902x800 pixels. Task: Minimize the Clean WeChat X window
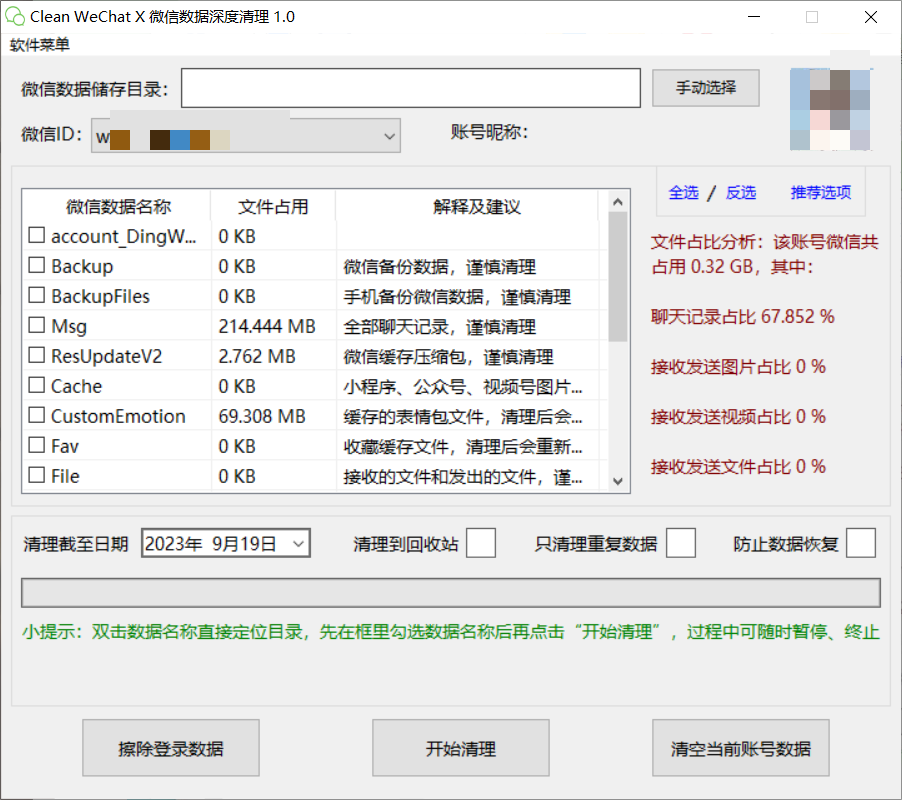(754, 17)
